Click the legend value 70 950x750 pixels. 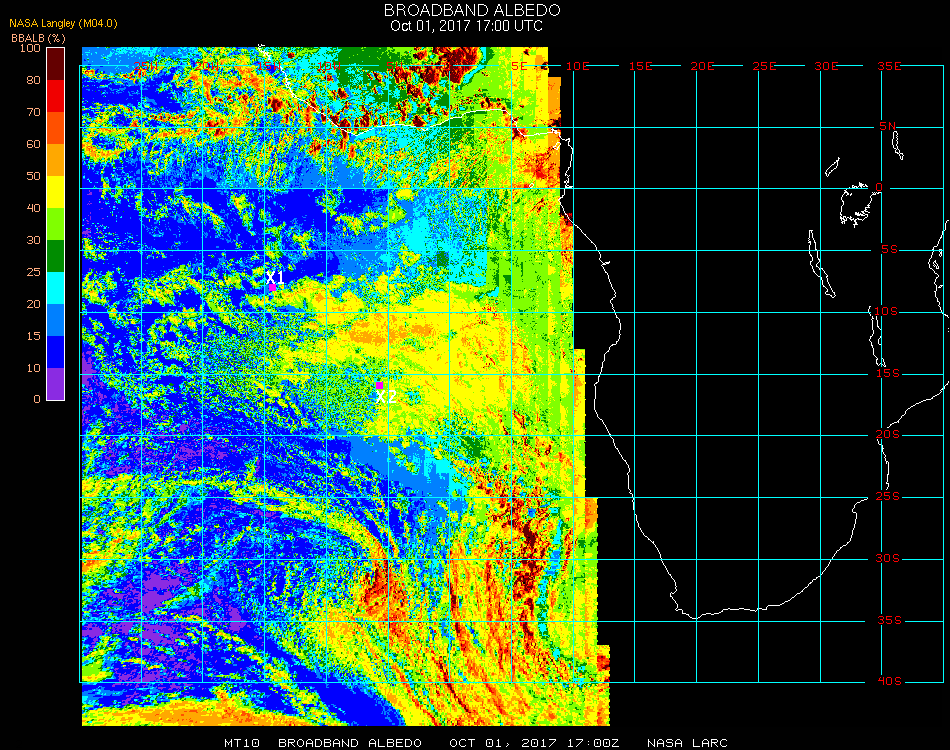point(33,112)
